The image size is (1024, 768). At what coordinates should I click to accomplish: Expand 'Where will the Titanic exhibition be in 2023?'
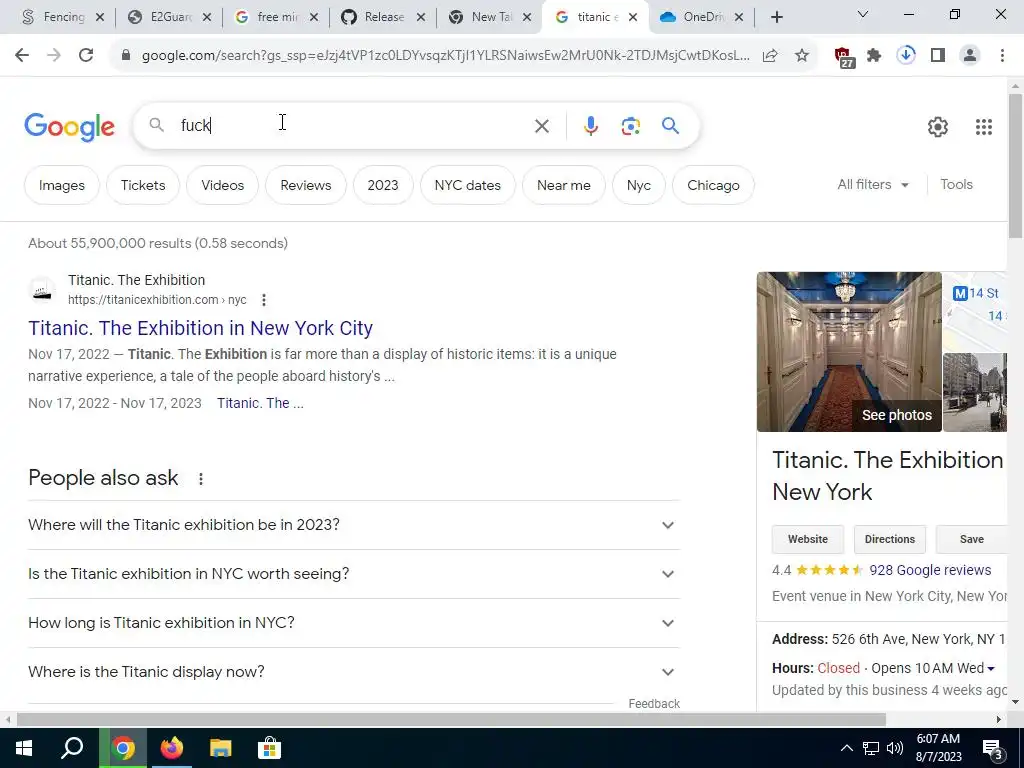[x=353, y=525]
